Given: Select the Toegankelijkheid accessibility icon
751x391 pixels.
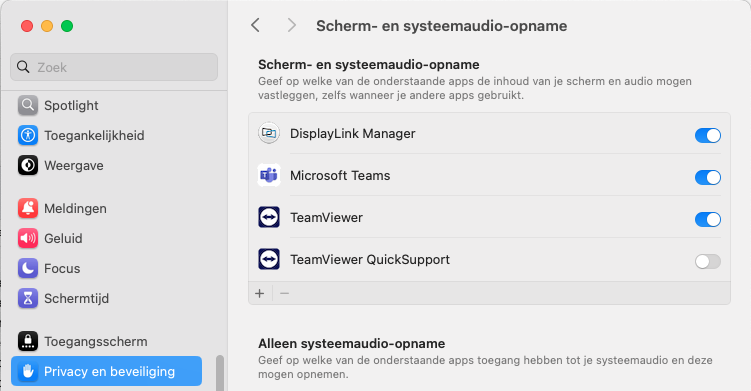Looking at the screenshot, I should point(28,135).
